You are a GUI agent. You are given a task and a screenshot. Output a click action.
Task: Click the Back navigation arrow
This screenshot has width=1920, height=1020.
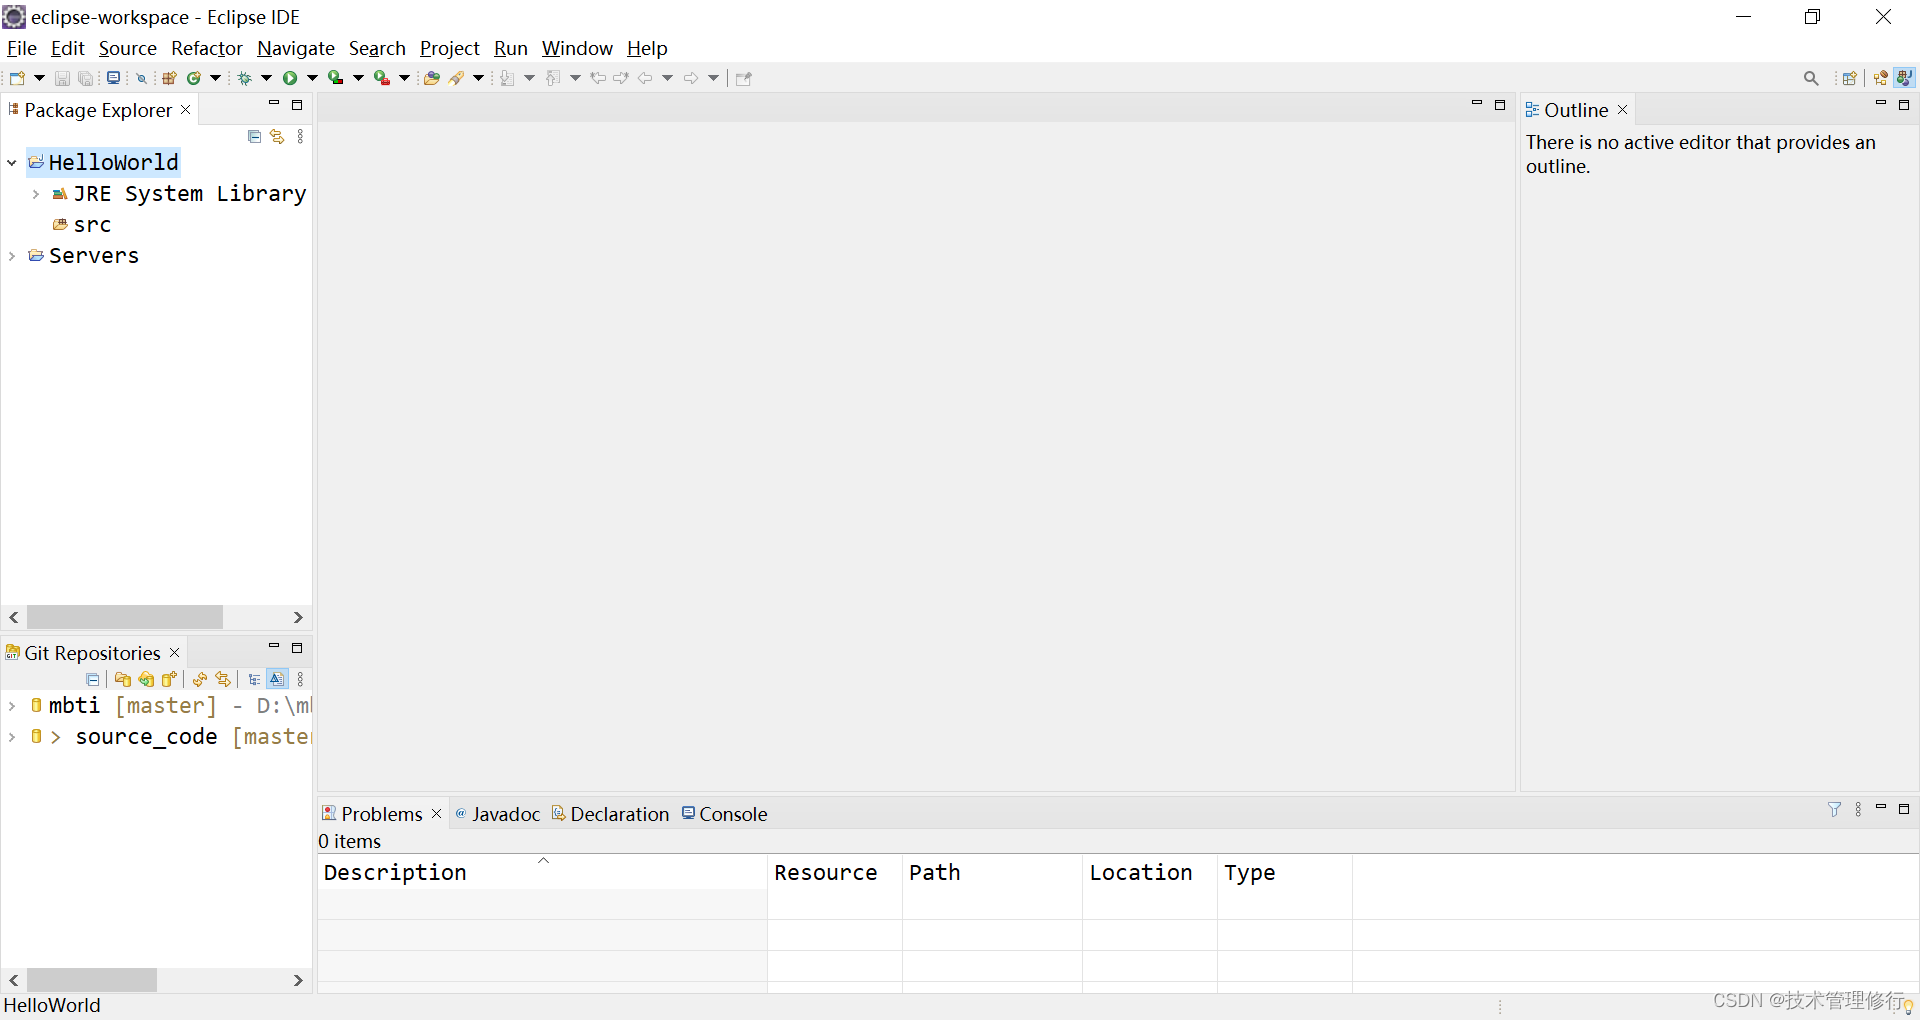[x=645, y=78]
